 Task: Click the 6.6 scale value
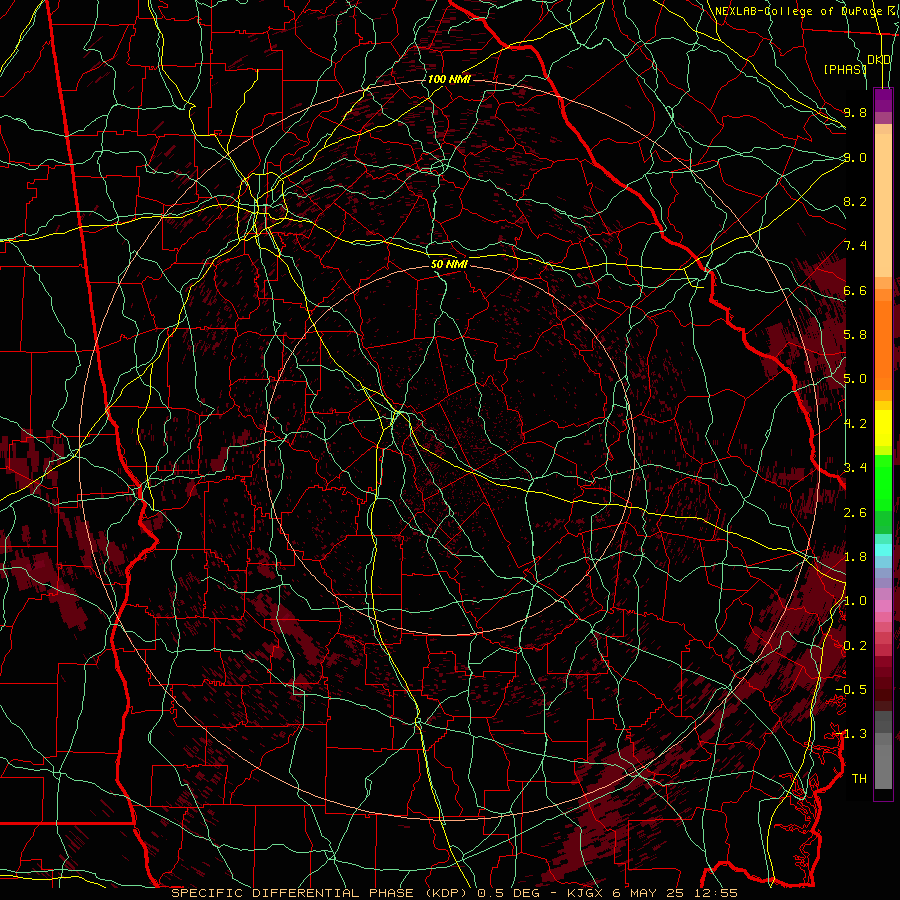pos(855,290)
